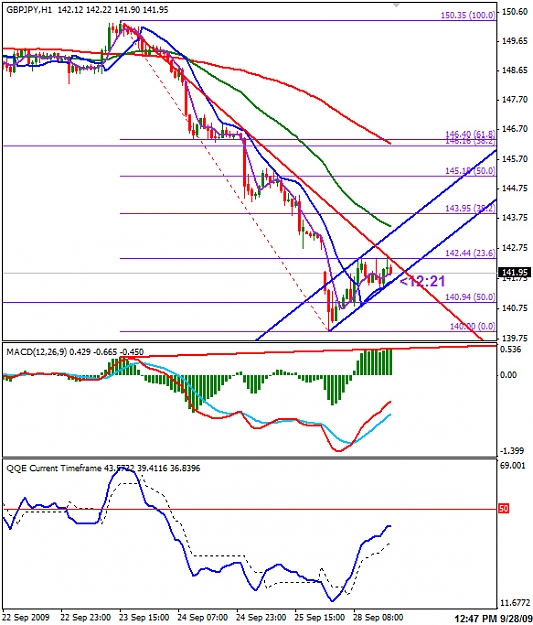Click the 0.536 MACD scale value

click(x=512, y=350)
